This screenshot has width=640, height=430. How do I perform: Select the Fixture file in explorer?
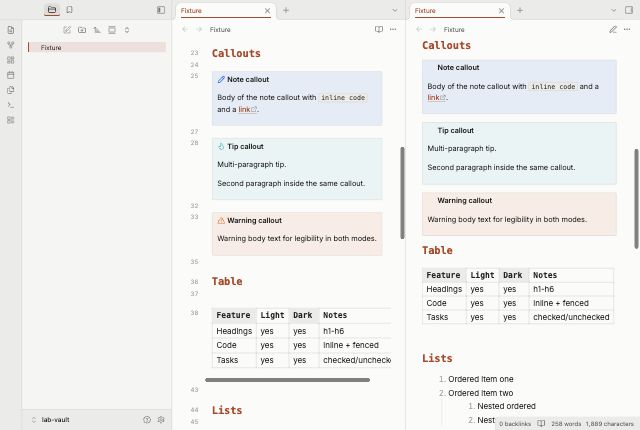point(97,47)
